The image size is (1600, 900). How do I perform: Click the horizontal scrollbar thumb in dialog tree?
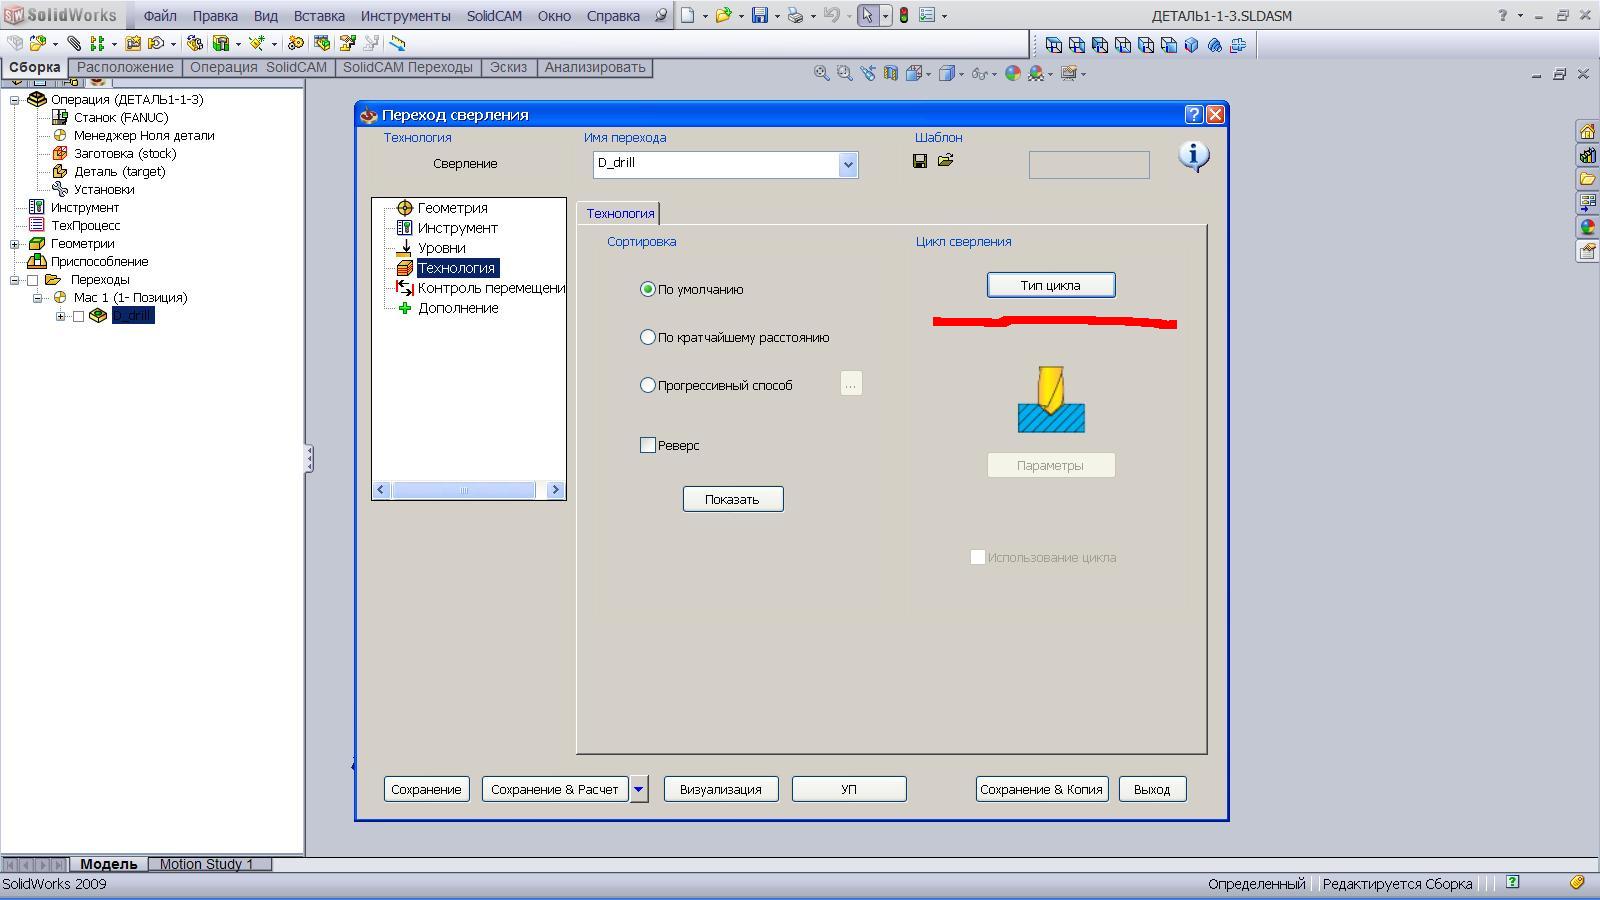click(x=464, y=490)
